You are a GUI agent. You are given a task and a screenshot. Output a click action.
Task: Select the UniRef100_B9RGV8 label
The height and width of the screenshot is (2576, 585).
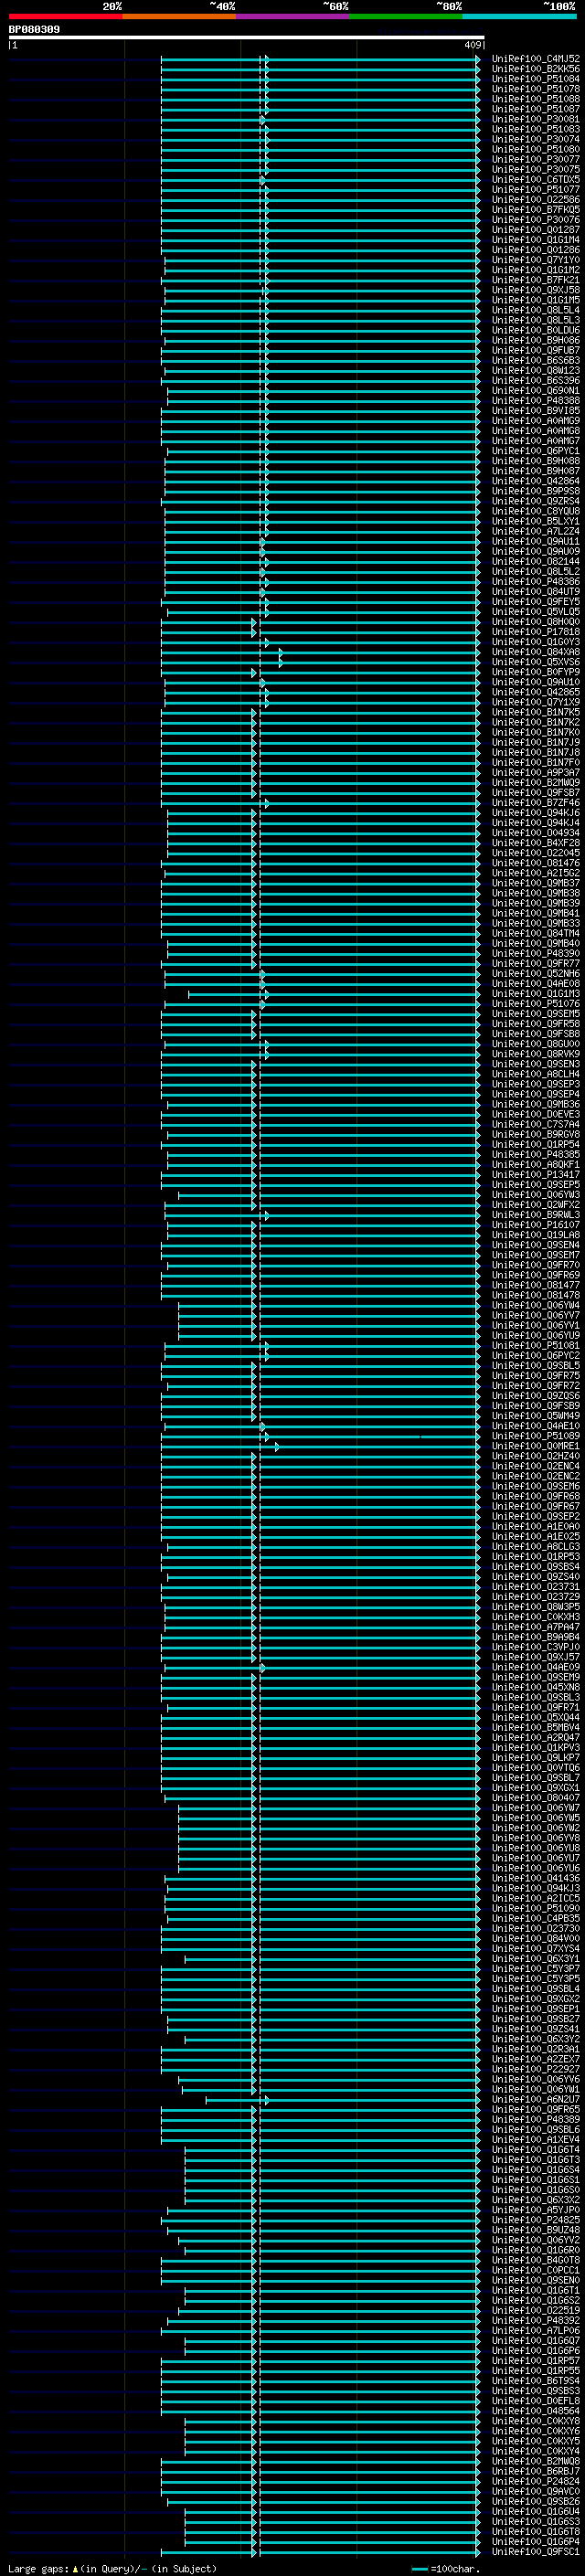point(536,1134)
